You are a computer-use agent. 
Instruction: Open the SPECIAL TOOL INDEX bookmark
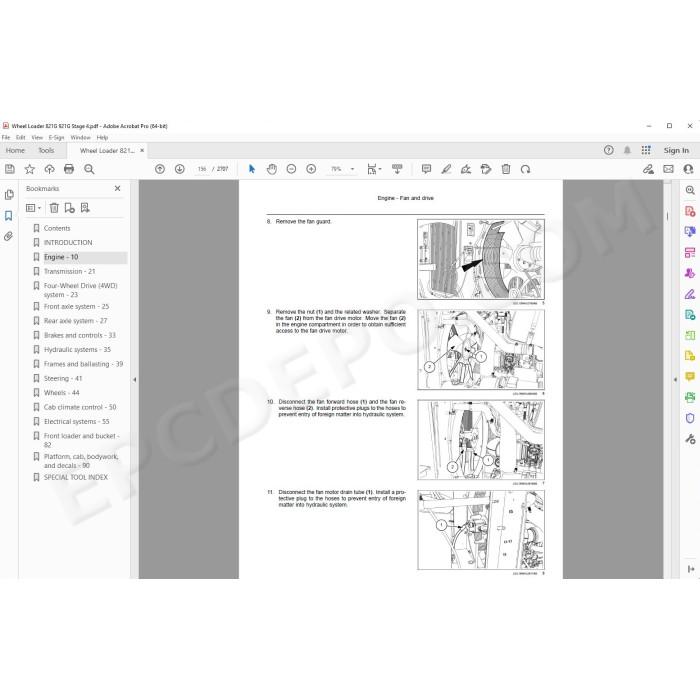pyautogui.click(x=75, y=477)
